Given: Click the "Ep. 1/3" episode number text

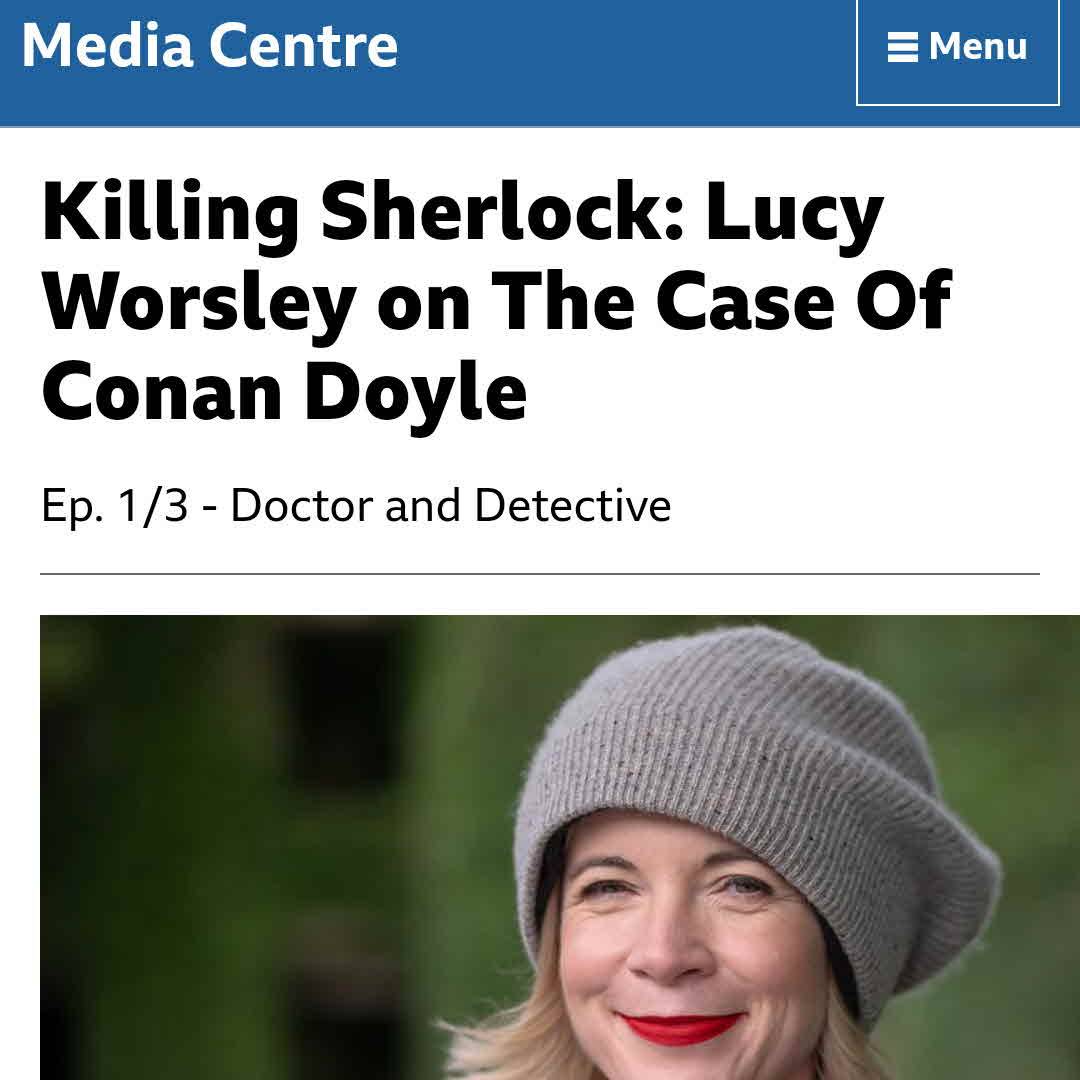Looking at the screenshot, I should [114, 507].
